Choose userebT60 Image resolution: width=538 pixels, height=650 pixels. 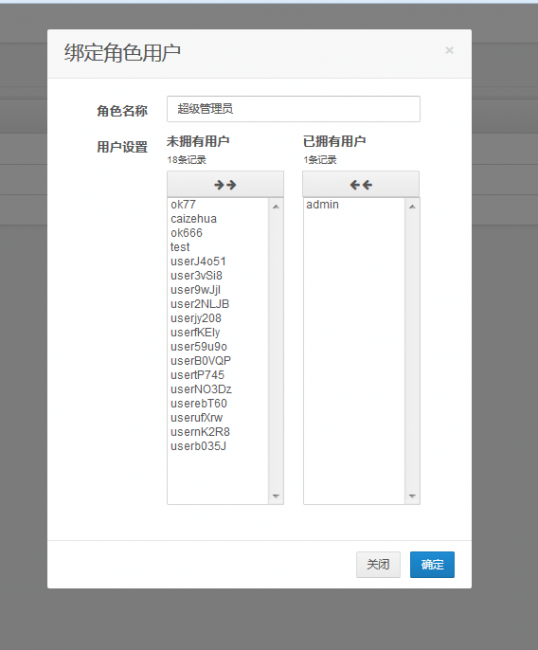(x=218, y=403)
